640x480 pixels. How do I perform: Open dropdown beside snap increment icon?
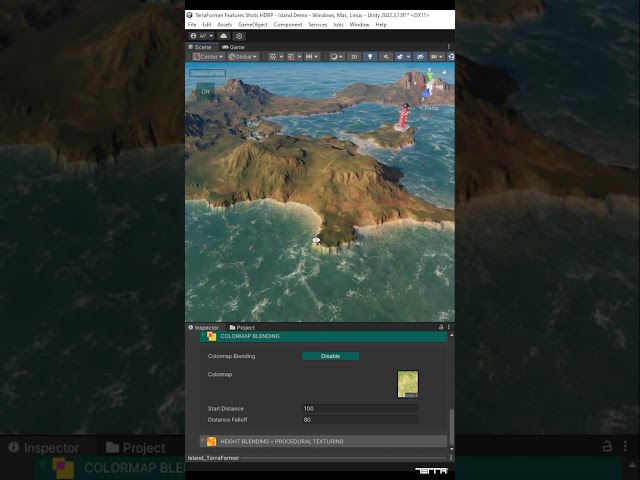pos(316,57)
